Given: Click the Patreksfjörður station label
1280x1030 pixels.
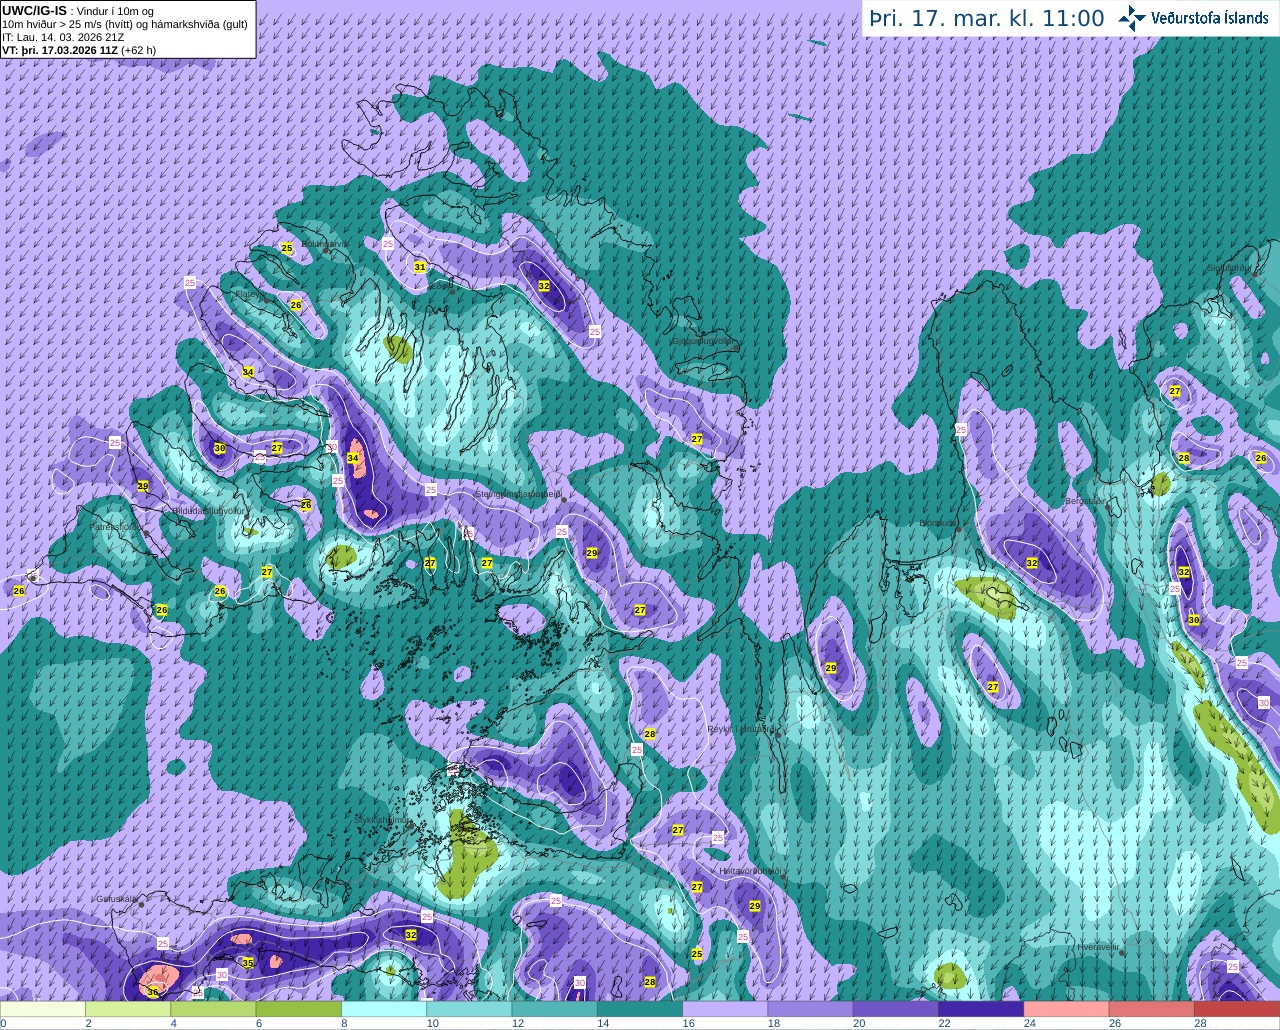Looking at the screenshot, I should point(115,526).
